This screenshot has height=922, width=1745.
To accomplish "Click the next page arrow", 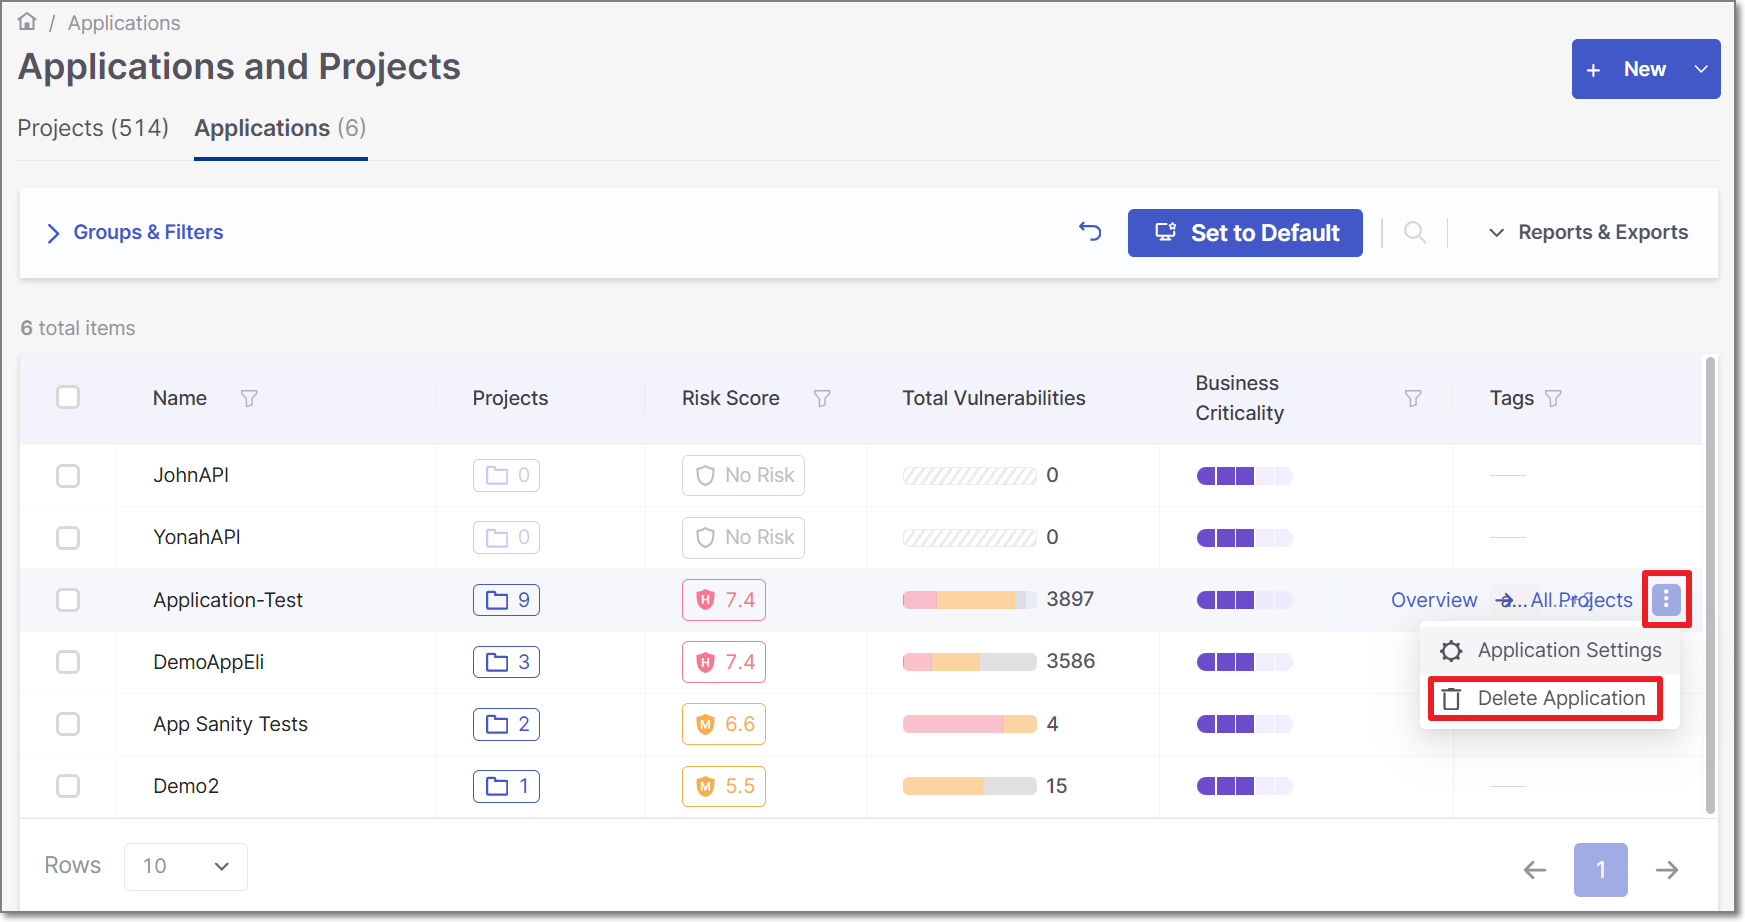I will point(1666,869).
